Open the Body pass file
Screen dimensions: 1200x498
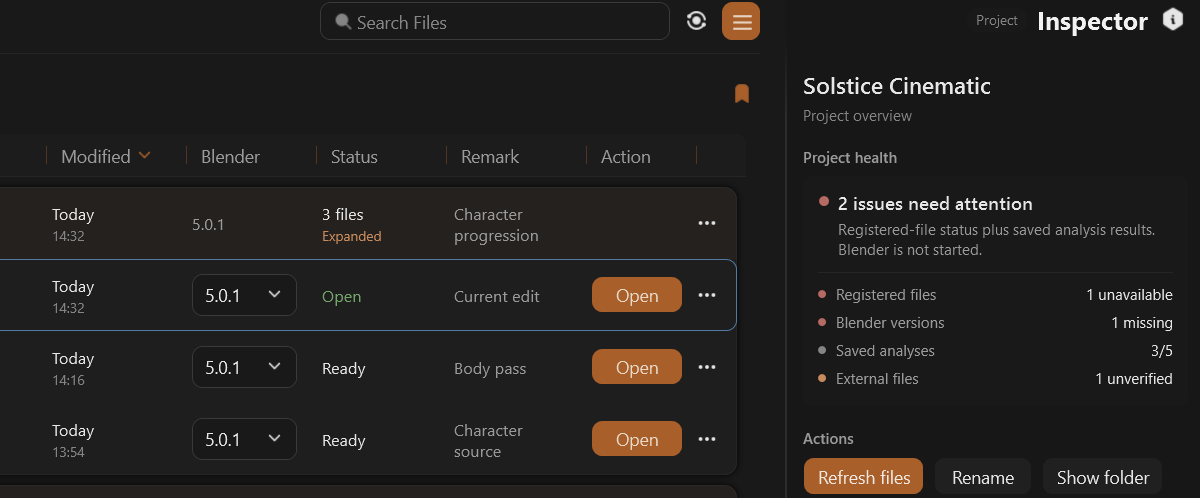(637, 367)
